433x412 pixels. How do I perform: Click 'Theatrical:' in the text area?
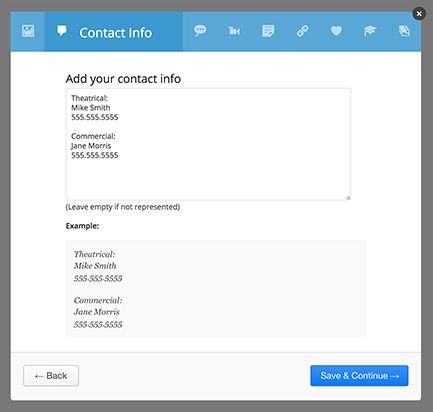[89, 98]
